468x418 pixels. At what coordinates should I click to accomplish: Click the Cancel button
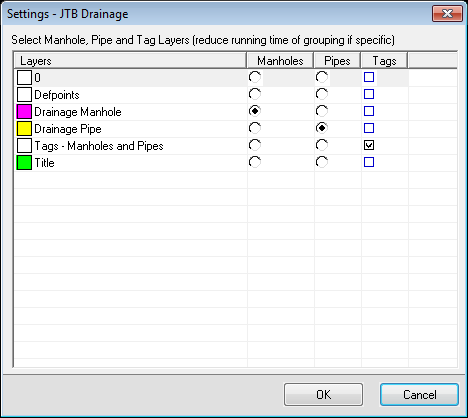(419, 395)
